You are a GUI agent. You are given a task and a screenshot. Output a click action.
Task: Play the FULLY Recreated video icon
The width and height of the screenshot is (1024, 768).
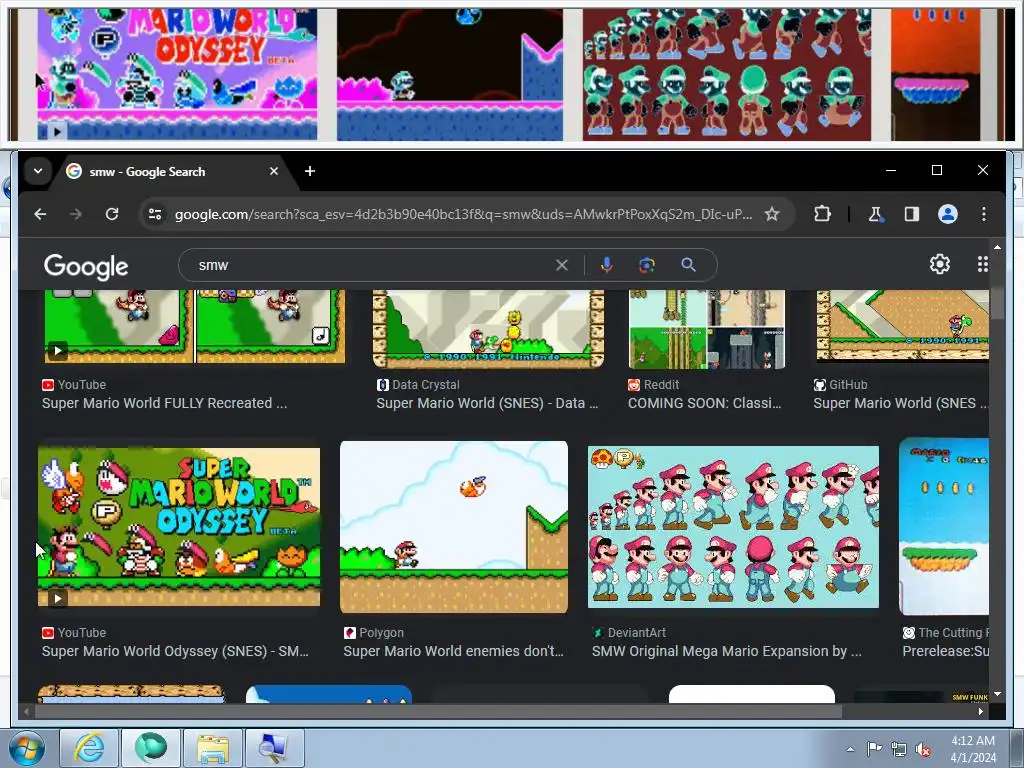coord(57,351)
